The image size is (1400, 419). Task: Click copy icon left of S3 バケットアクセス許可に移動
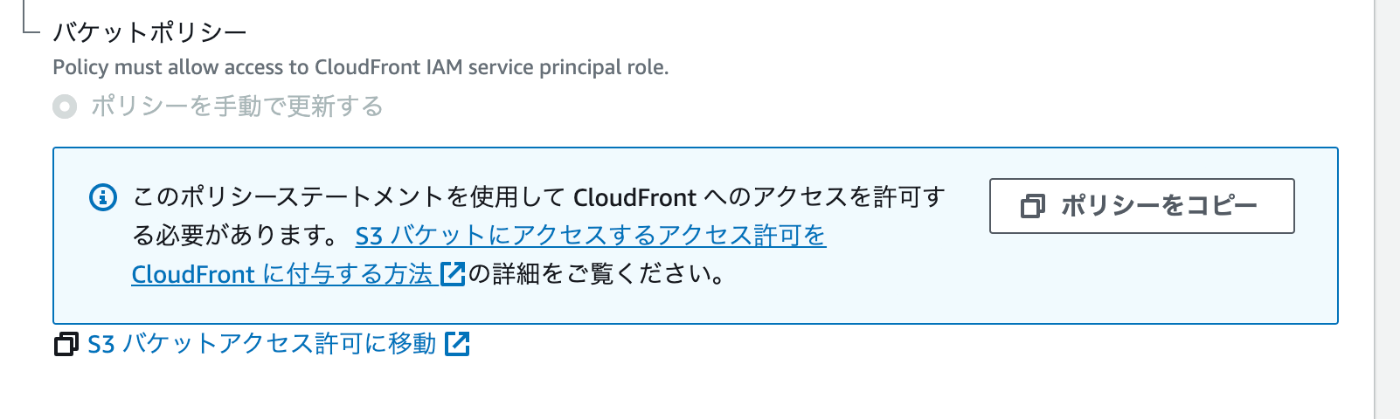point(67,344)
